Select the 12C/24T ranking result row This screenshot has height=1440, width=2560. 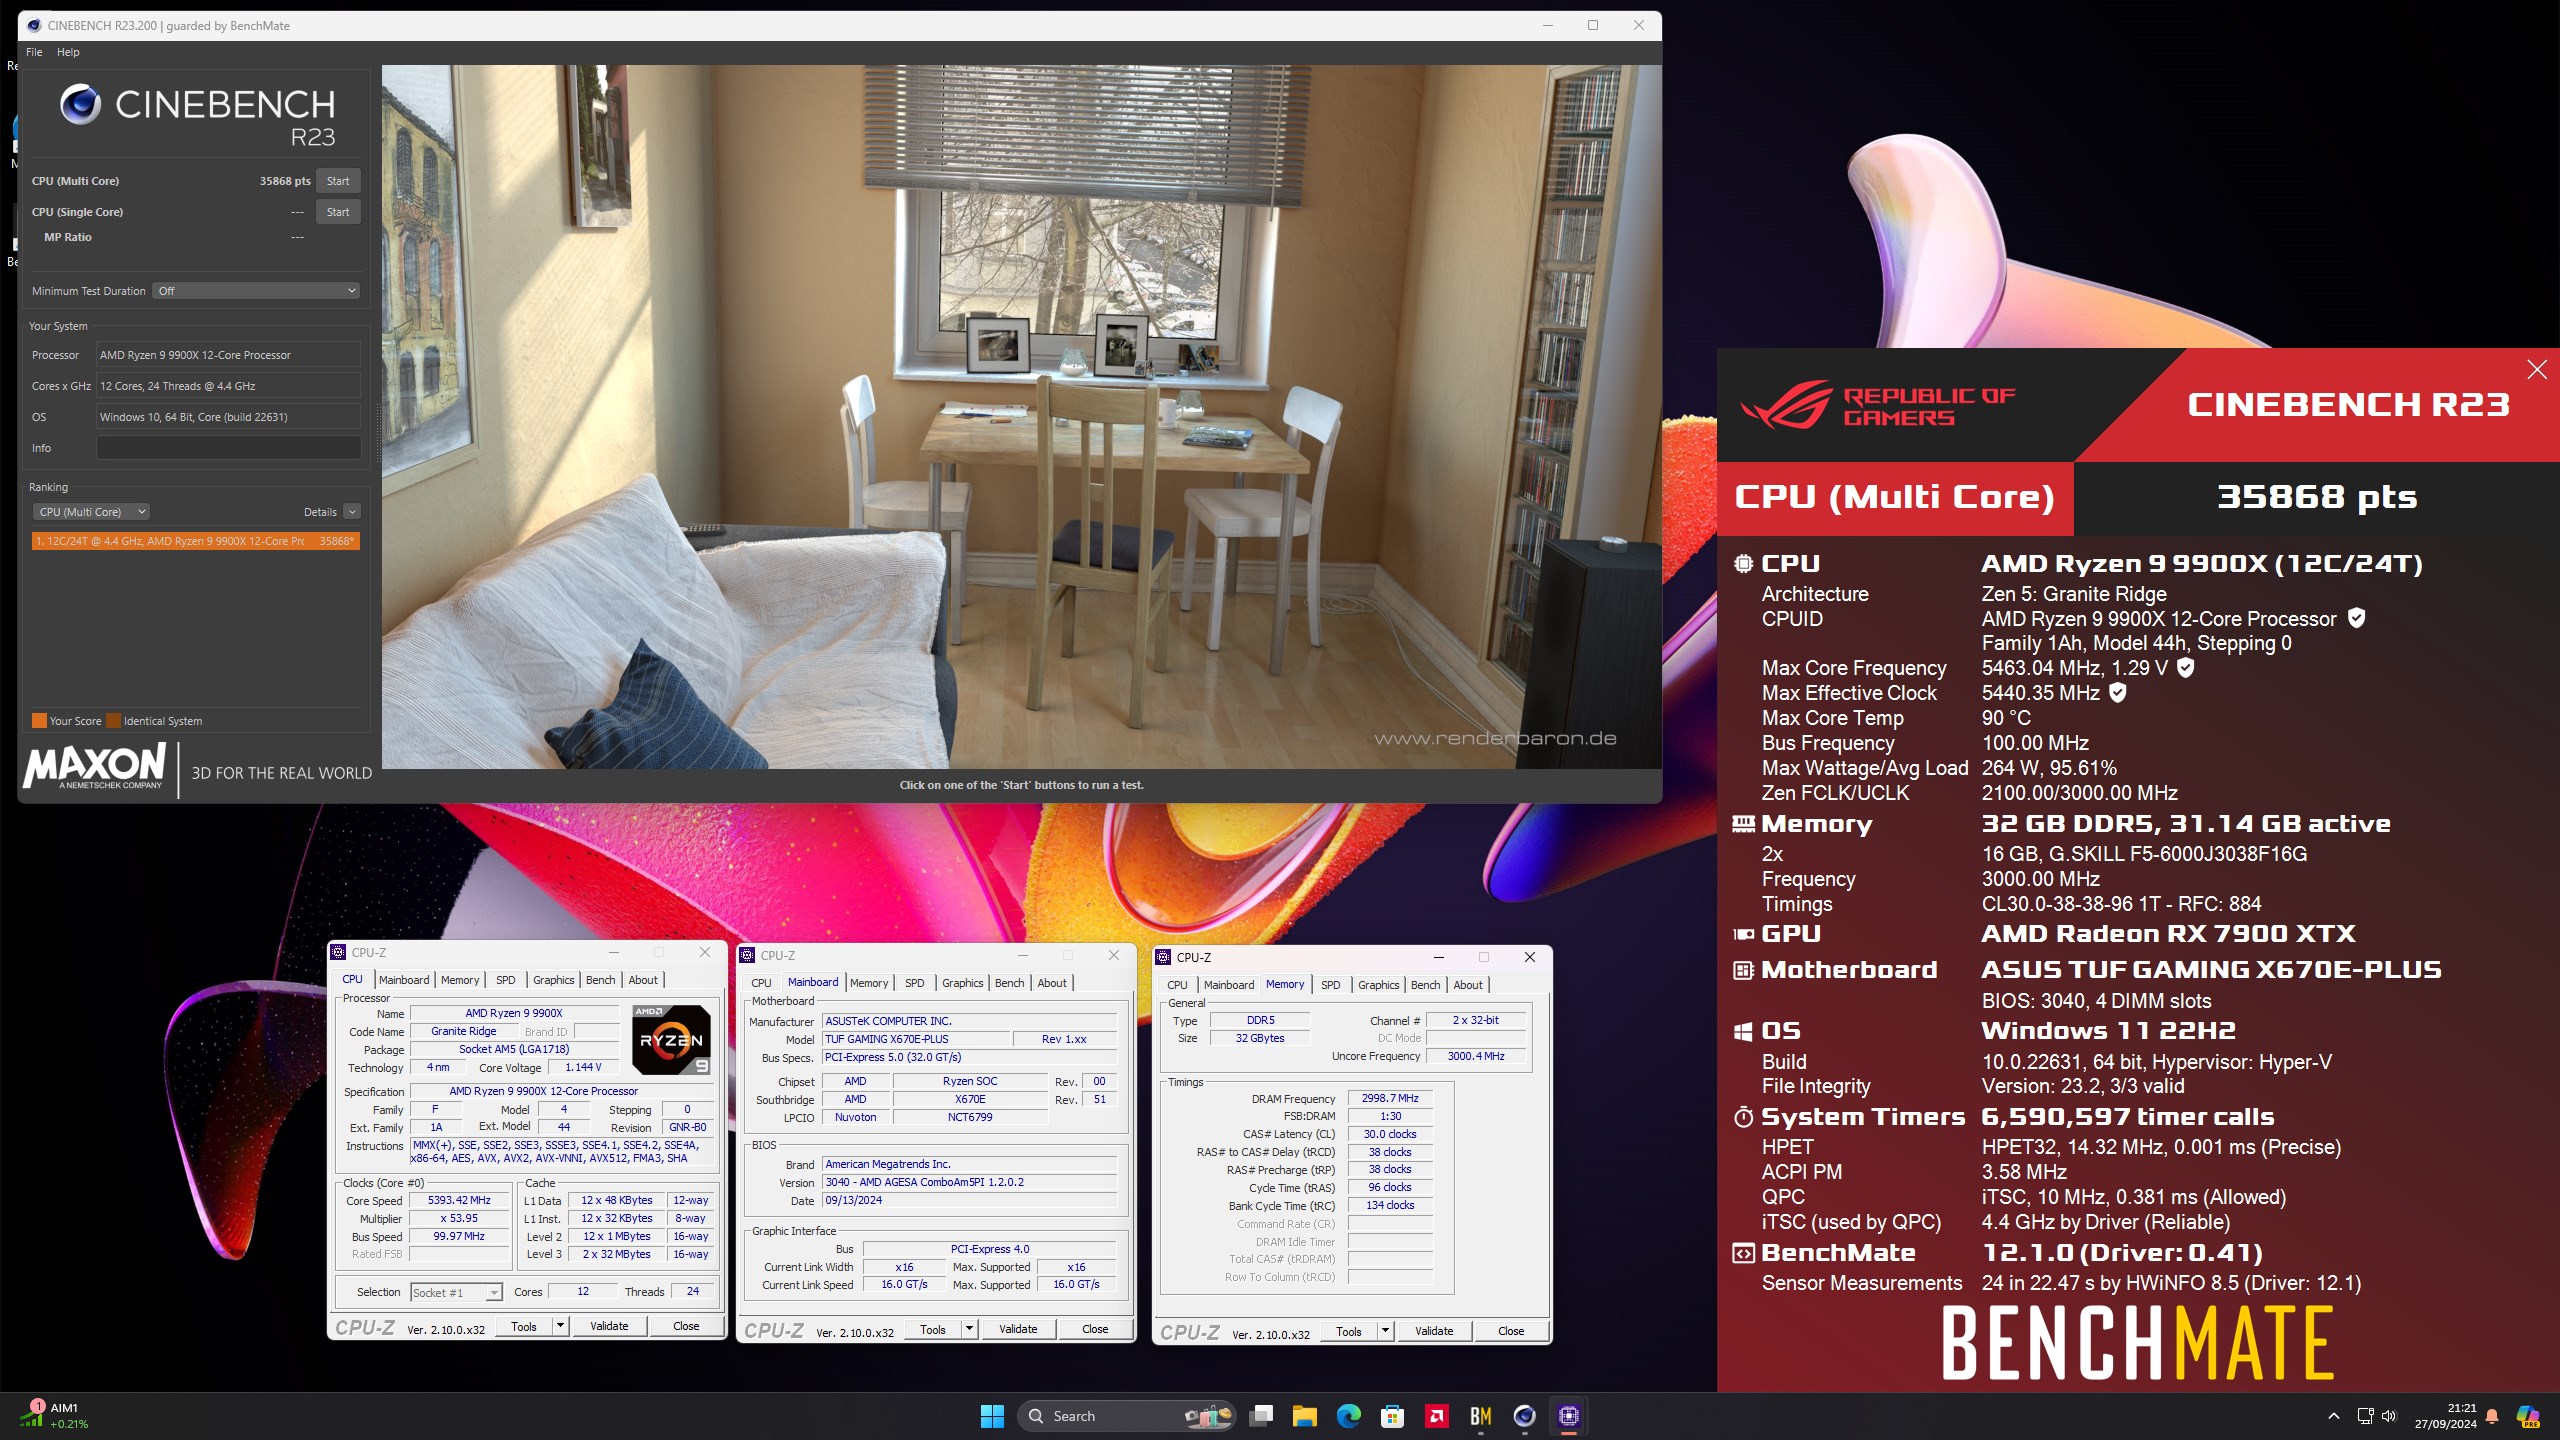point(195,541)
